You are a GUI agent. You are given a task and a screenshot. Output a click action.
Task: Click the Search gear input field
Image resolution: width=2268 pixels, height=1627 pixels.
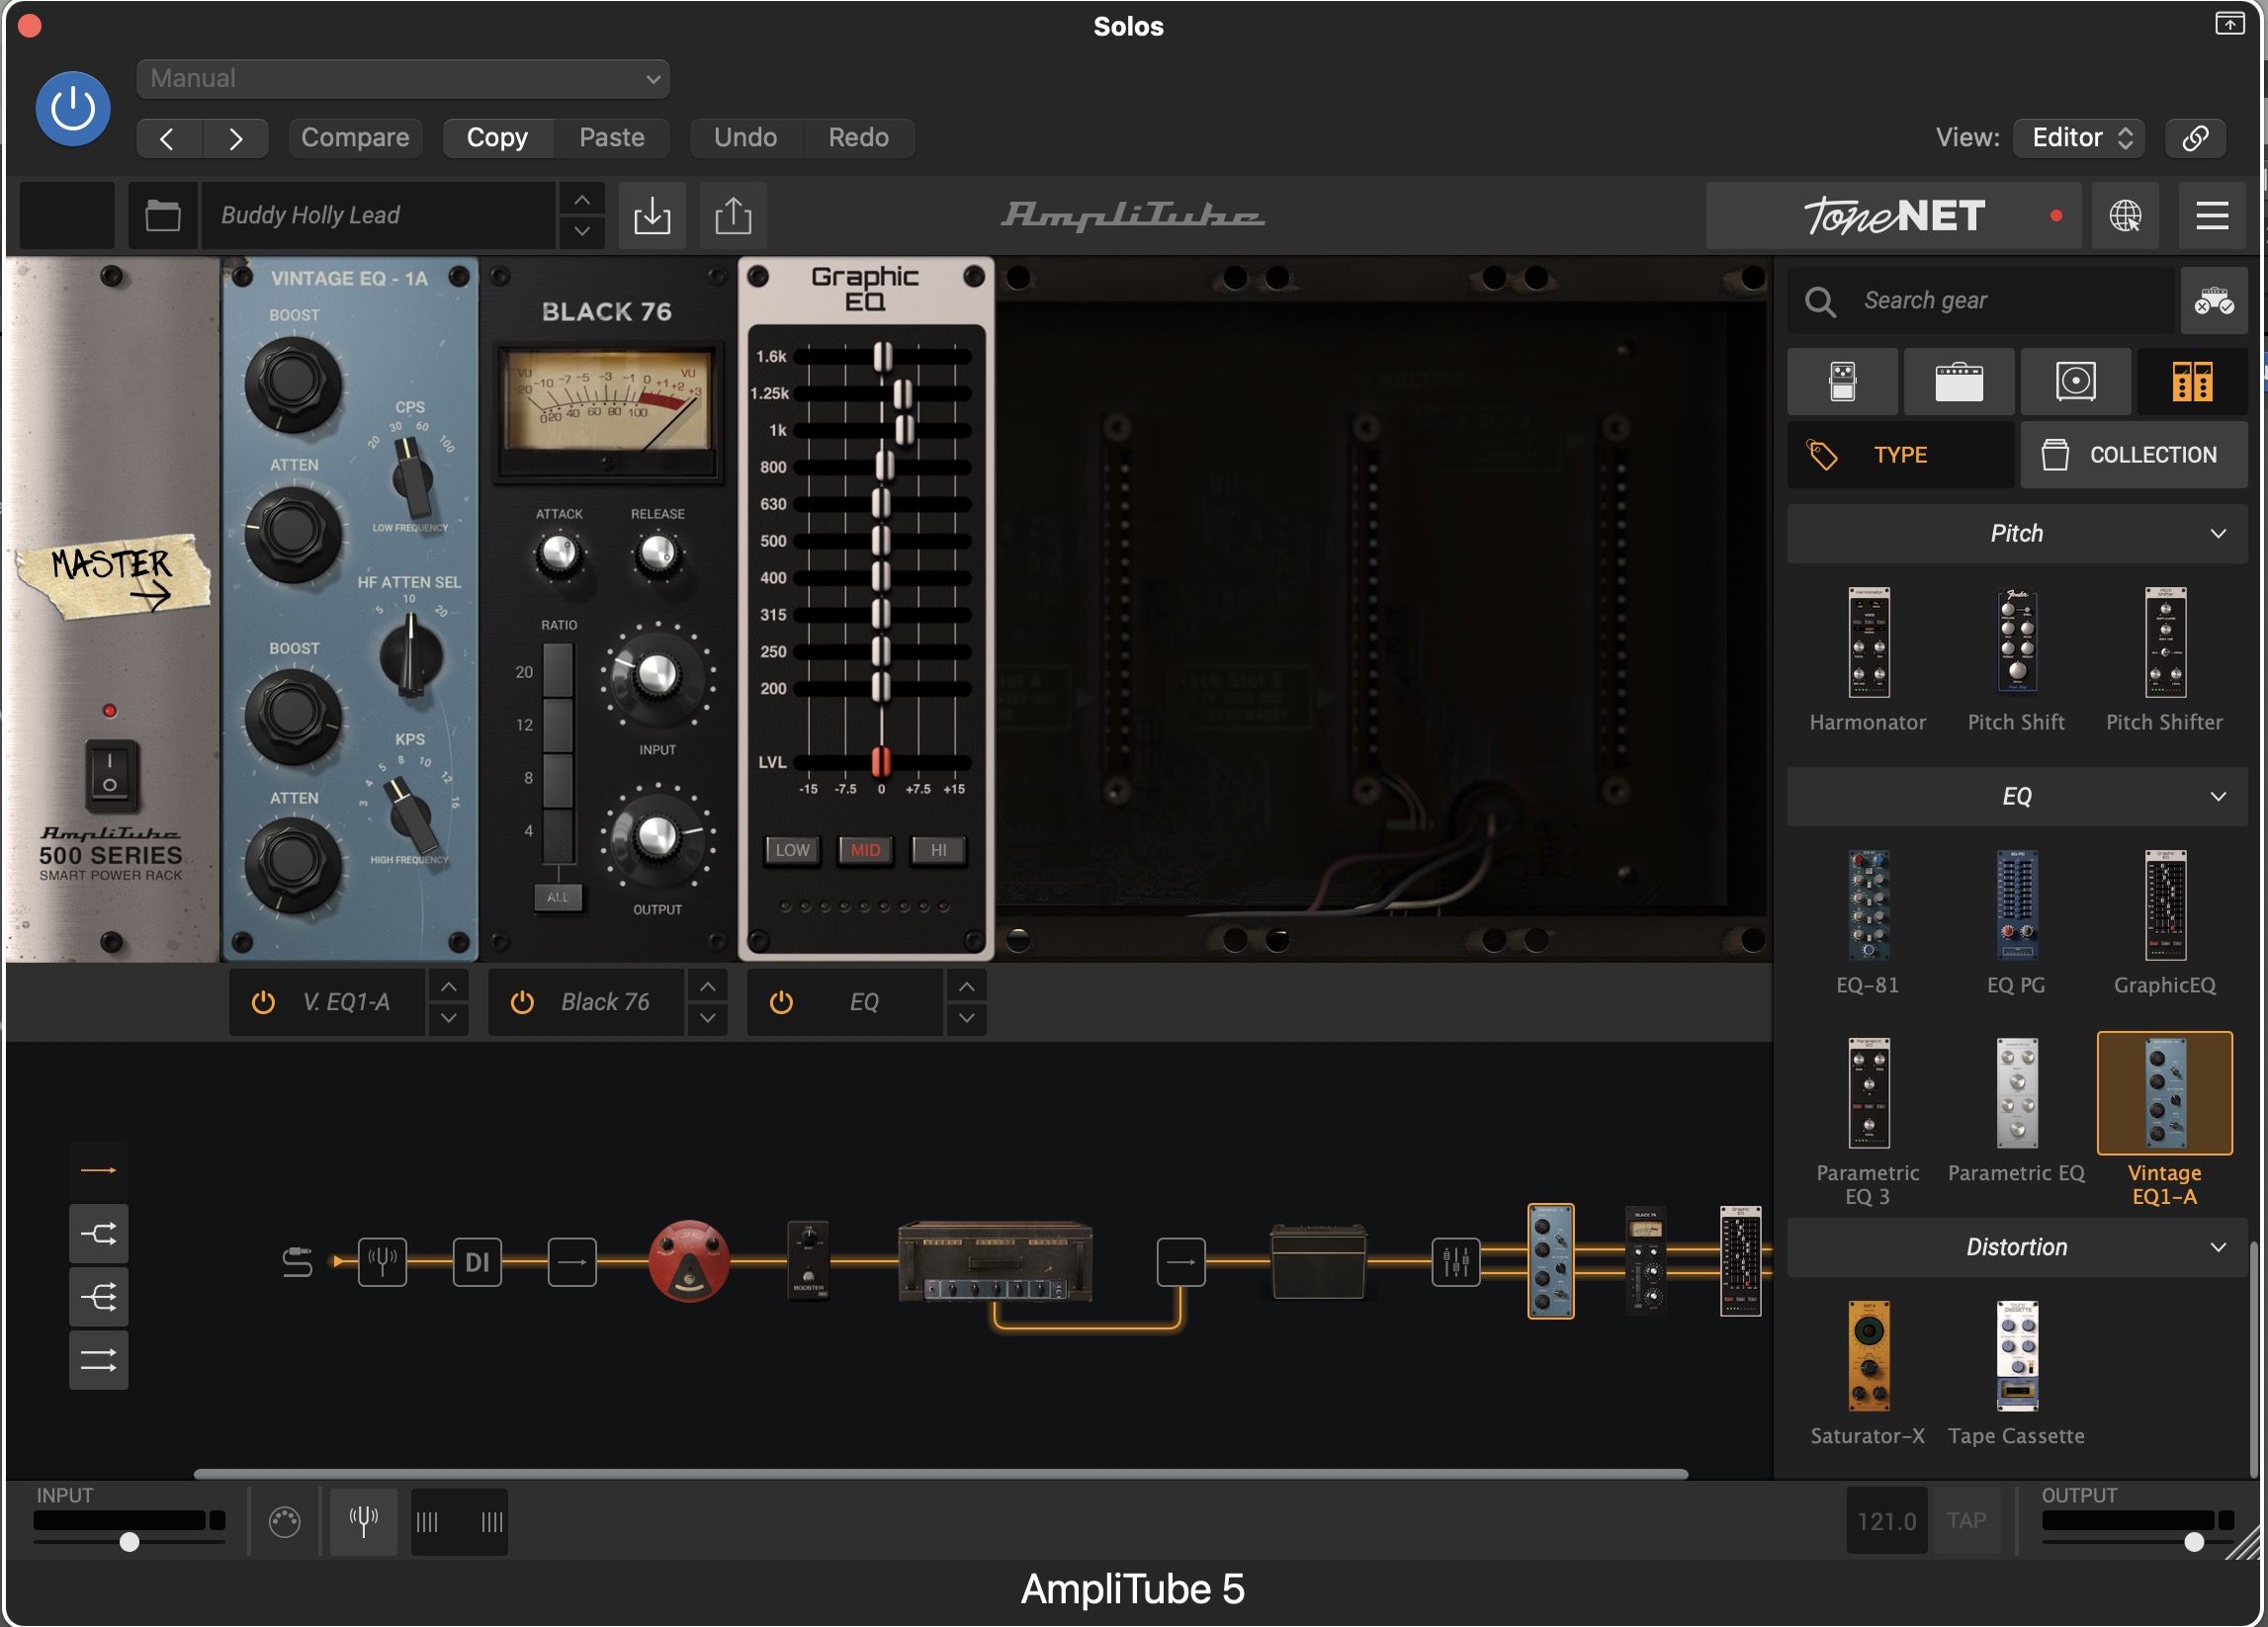(x=1980, y=301)
